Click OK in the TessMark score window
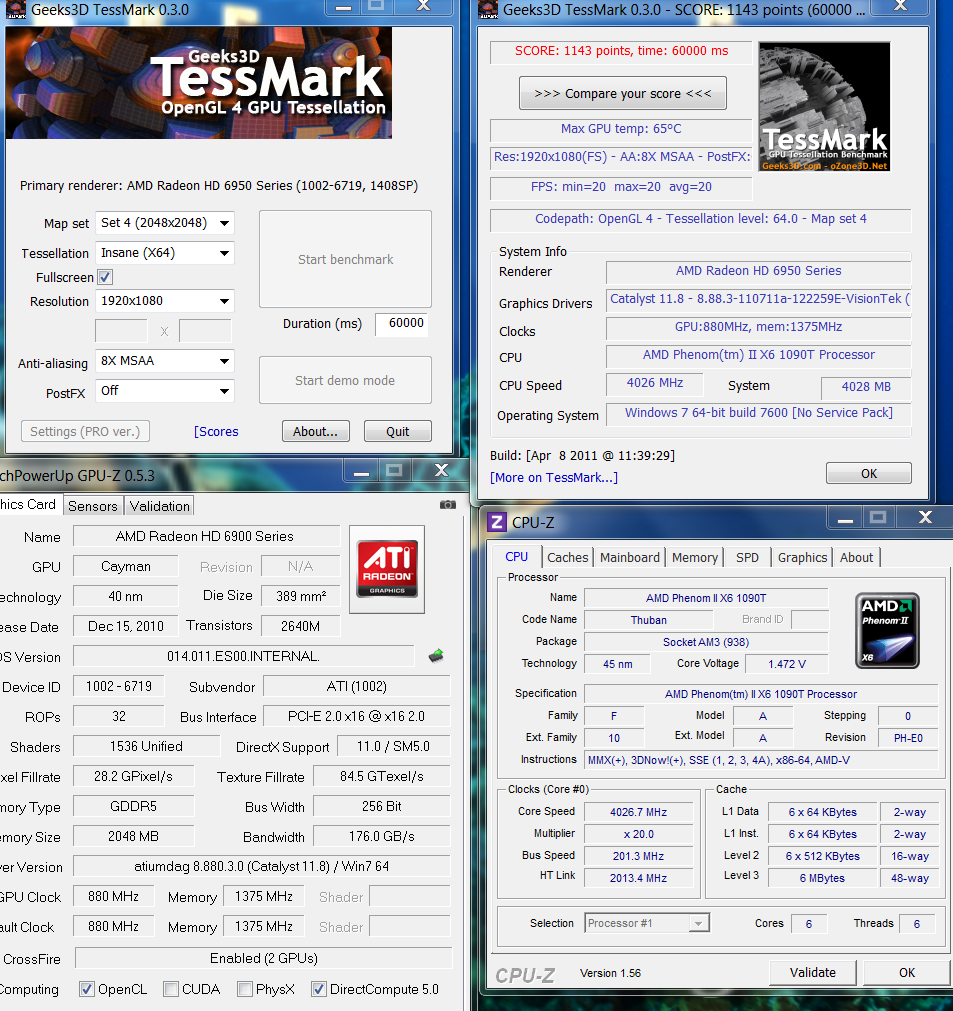953x1011 pixels. pyautogui.click(x=869, y=474)
